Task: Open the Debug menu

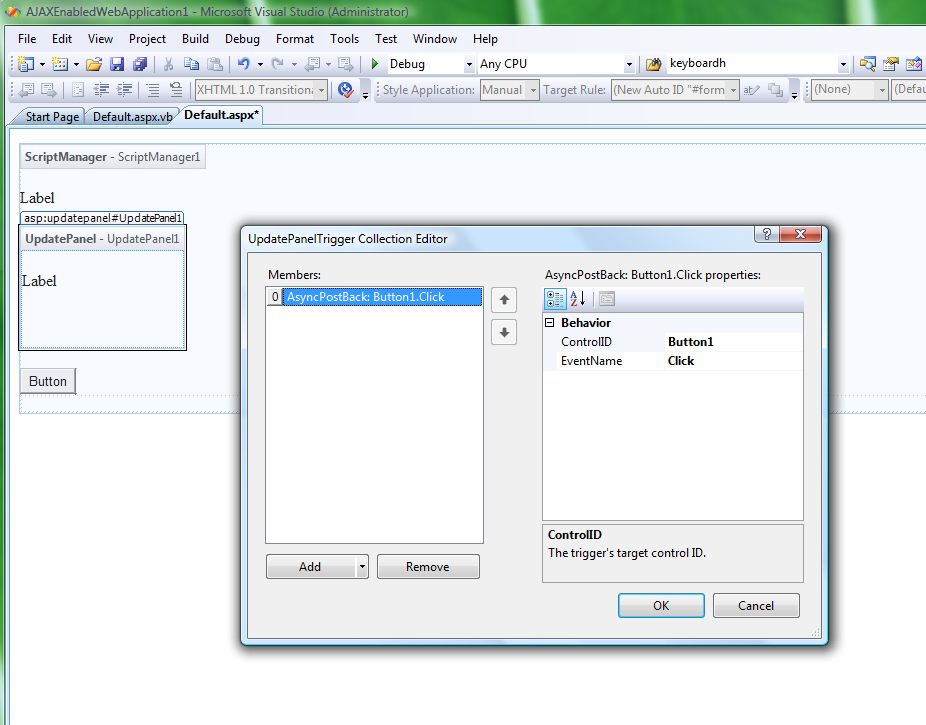Action: click(242, 39)
